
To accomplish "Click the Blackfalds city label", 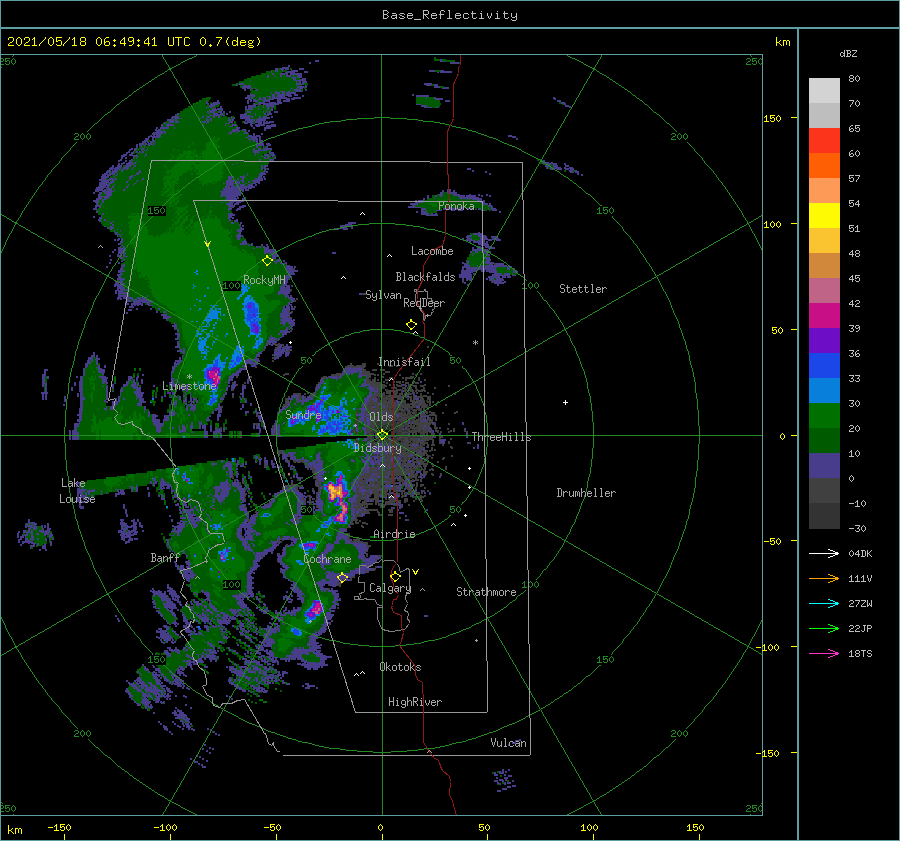I will coord(425,277).
